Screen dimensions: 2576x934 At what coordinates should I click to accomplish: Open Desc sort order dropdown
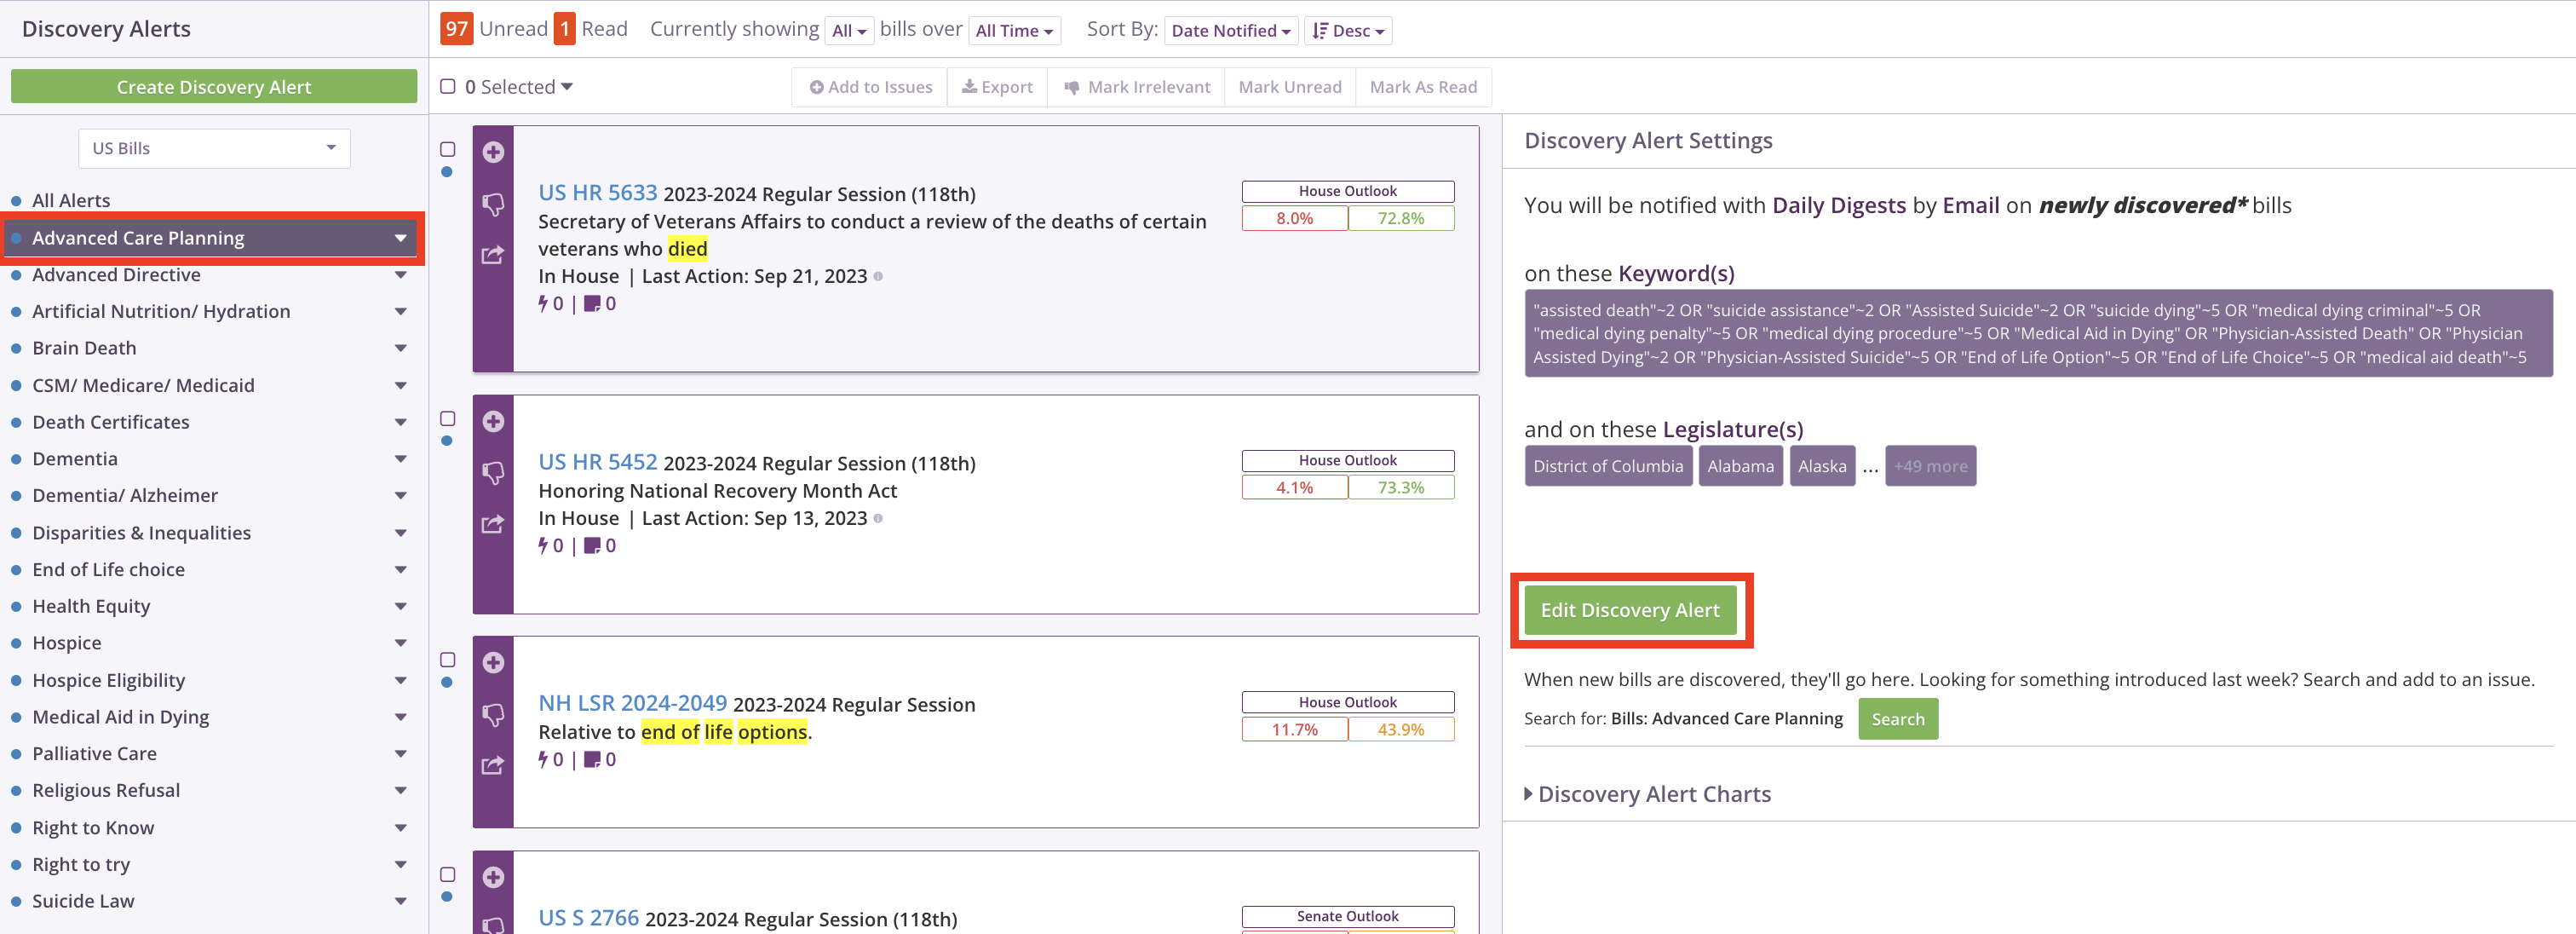tap(1348, 31)
